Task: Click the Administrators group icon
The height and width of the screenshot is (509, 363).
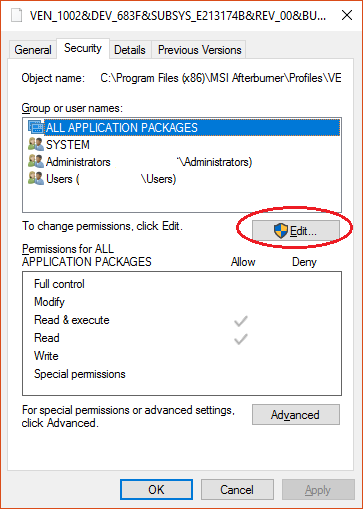Action: click(x=36, y=161)
